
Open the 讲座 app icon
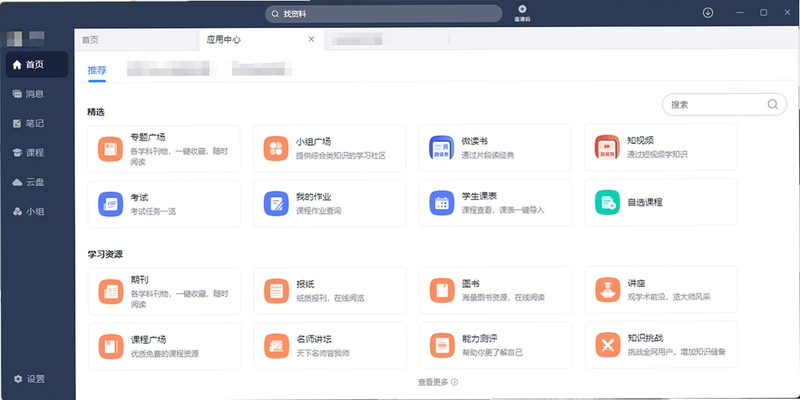(608, 290)
